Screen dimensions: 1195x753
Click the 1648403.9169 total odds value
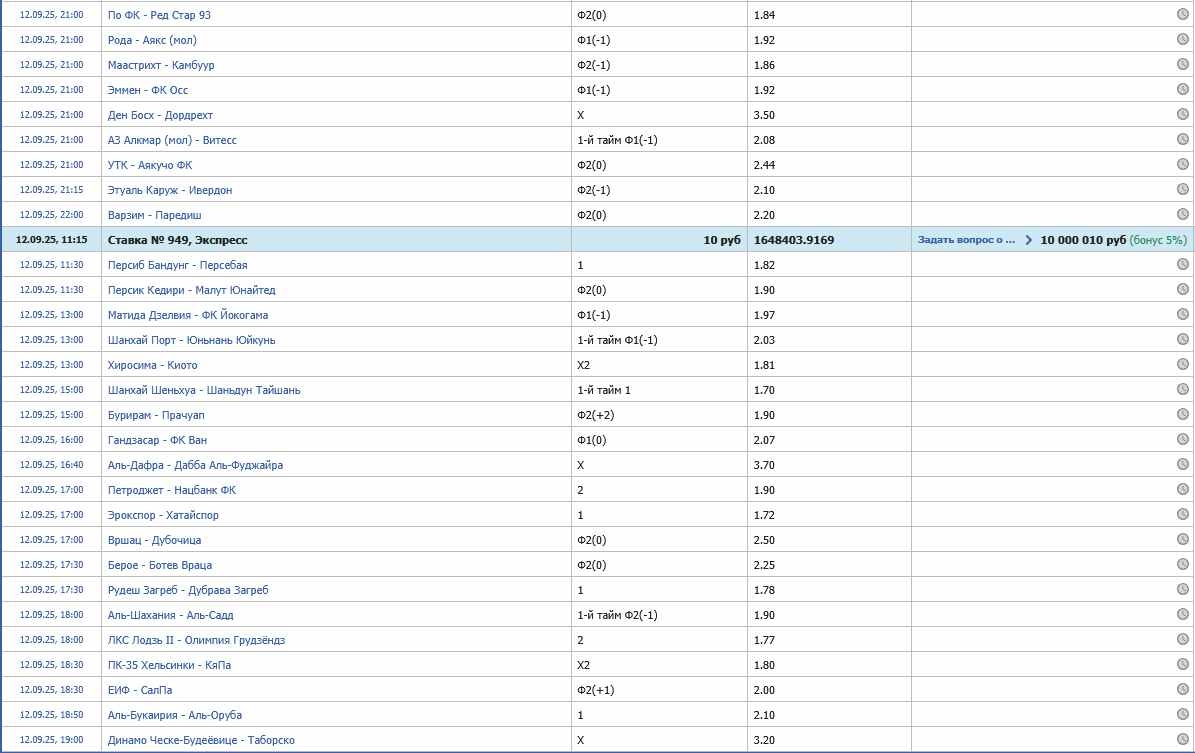click(x=794, y=240)
